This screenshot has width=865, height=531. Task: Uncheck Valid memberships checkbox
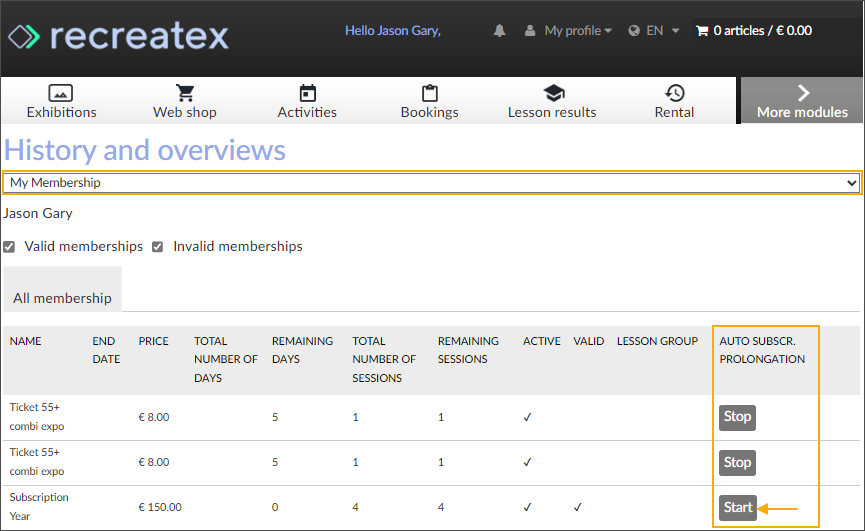coord(9,247)
